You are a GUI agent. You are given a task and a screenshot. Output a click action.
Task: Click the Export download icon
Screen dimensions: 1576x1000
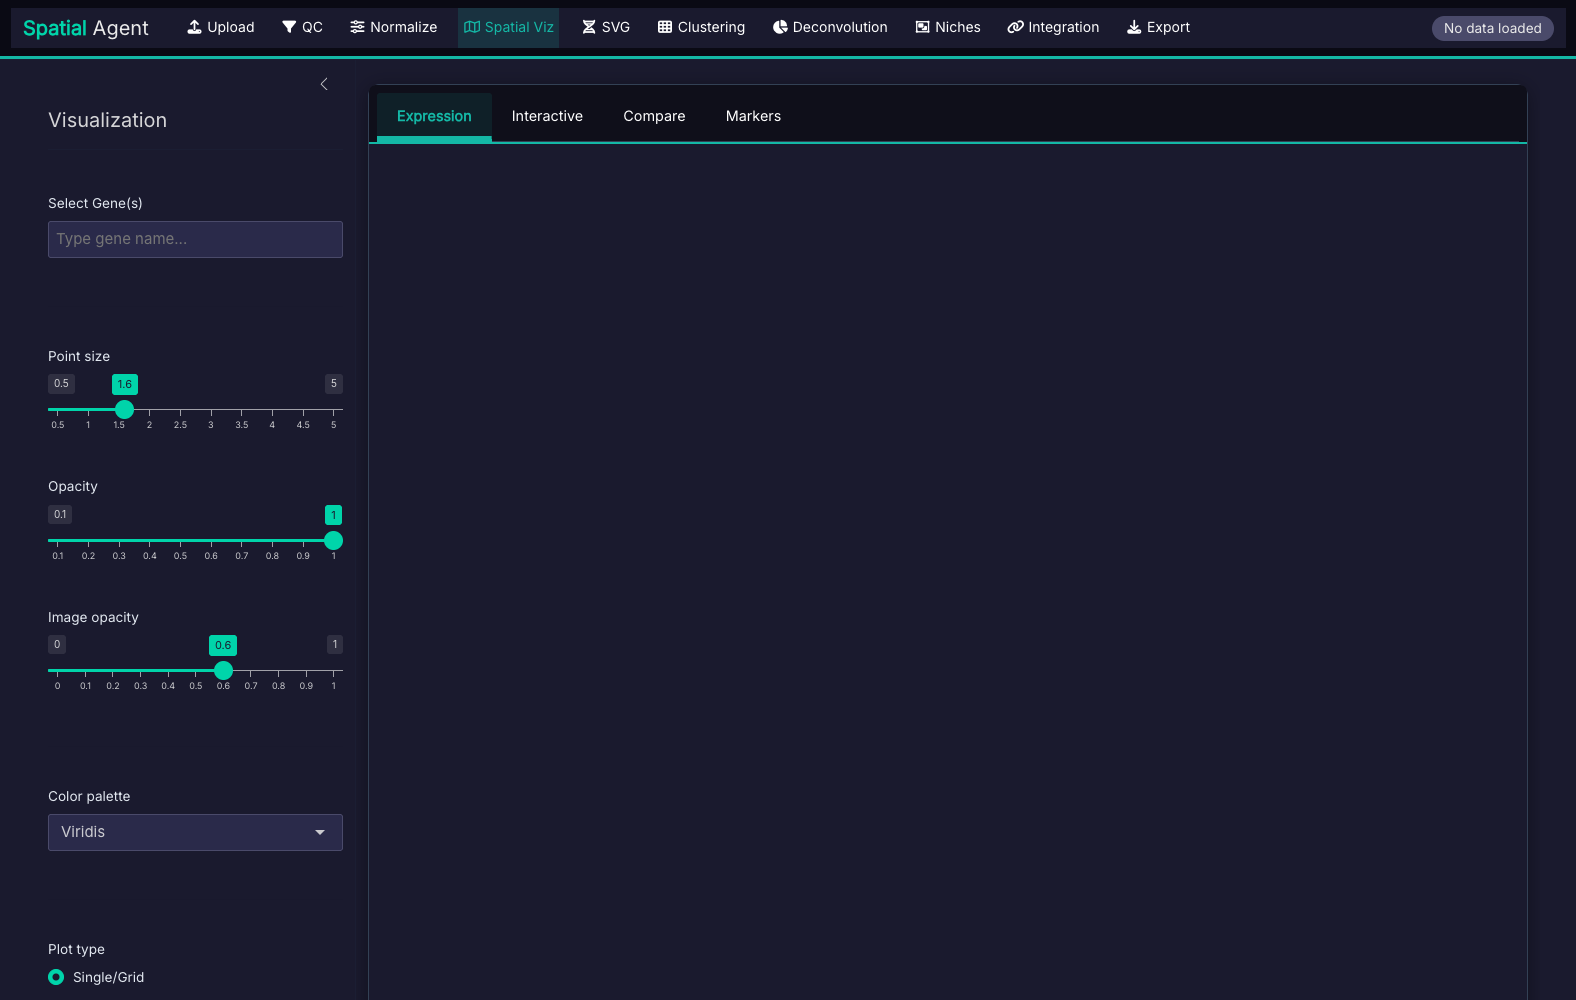pos(1134,27)
